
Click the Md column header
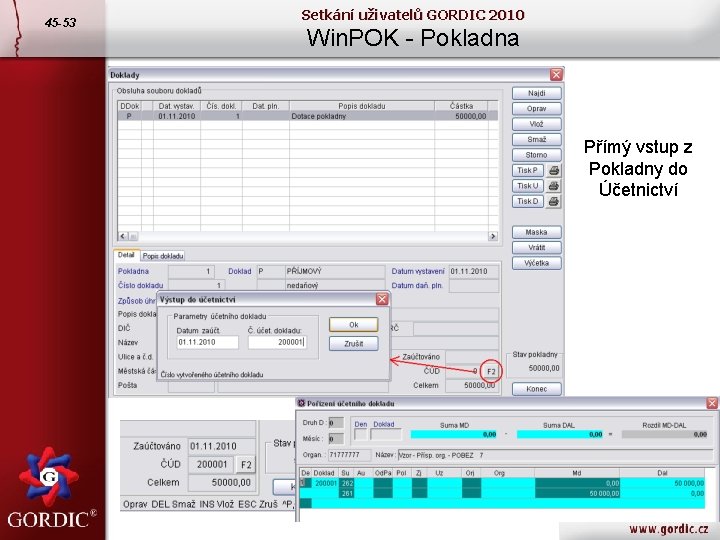pos(577,473)
